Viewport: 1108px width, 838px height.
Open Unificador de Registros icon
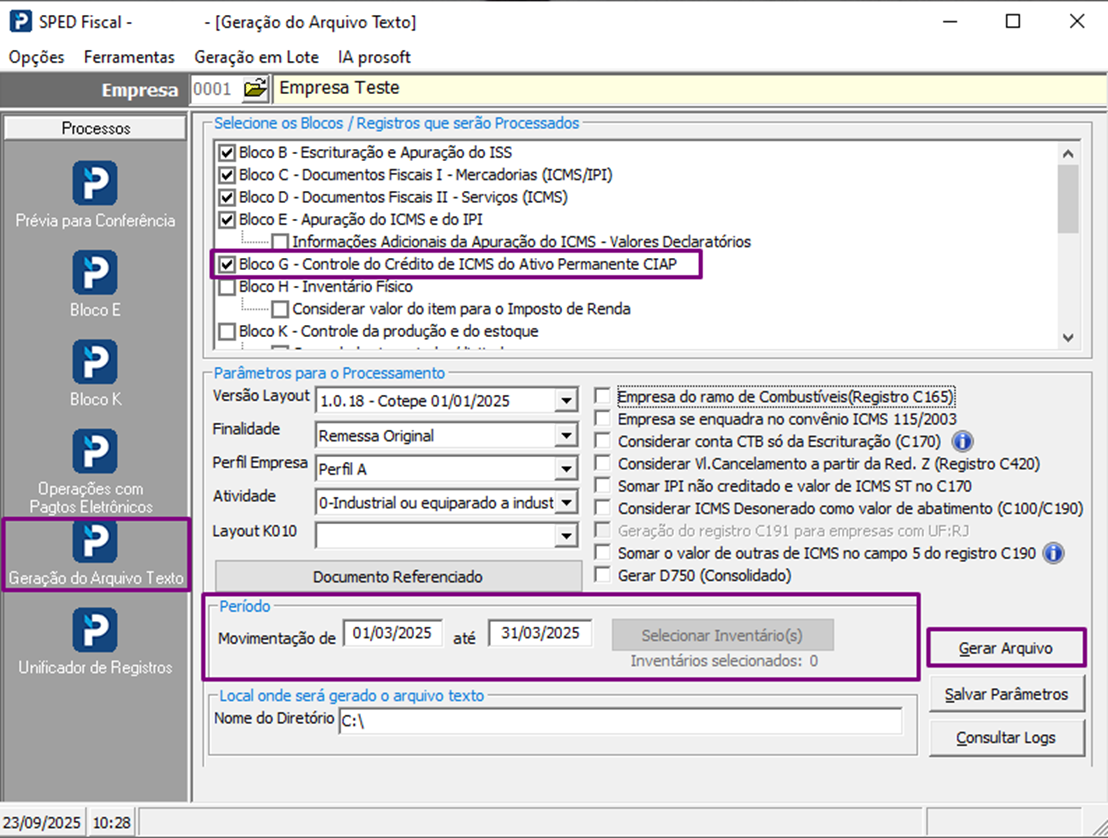click(95, 630)
